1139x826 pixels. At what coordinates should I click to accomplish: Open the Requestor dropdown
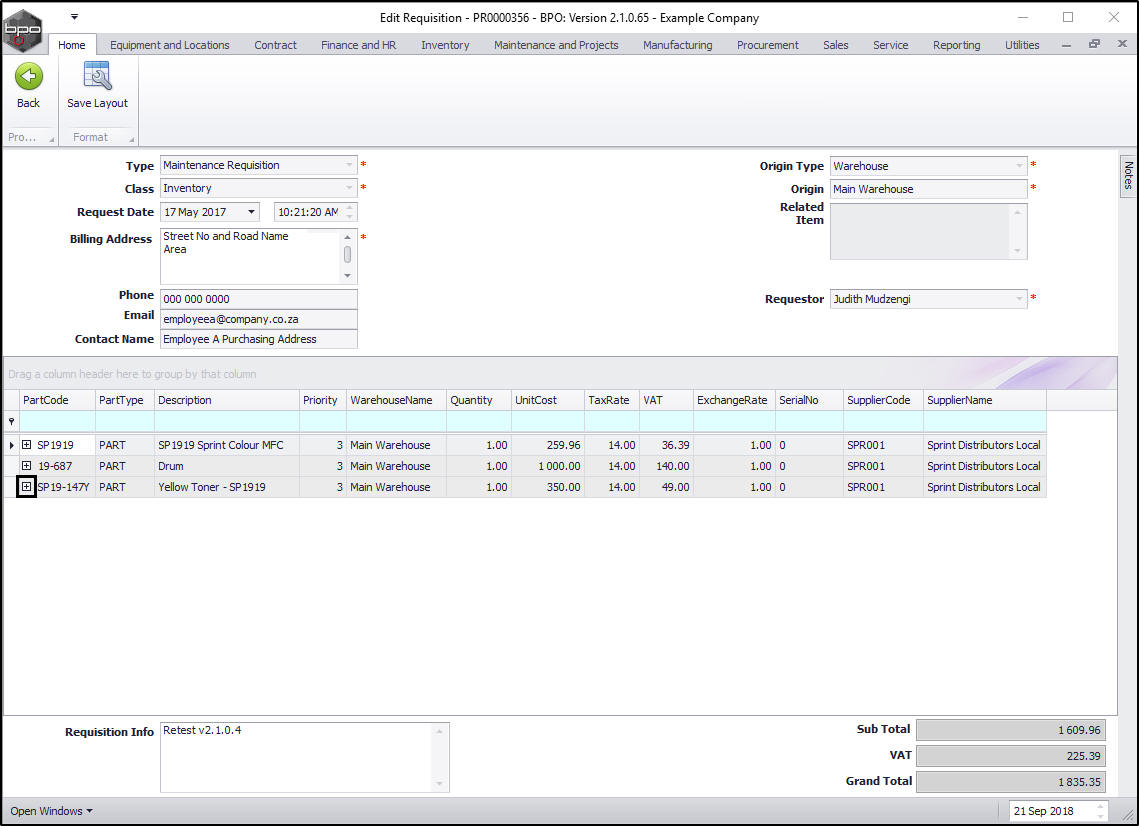coord(1019,299)
